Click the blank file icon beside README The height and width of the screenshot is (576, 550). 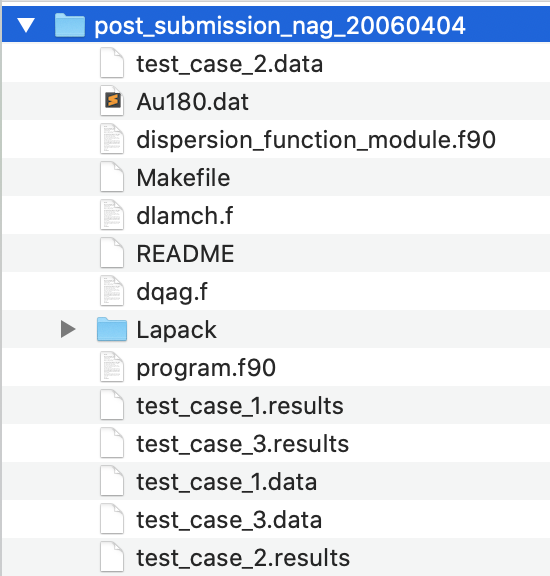[x=112, y=253]
